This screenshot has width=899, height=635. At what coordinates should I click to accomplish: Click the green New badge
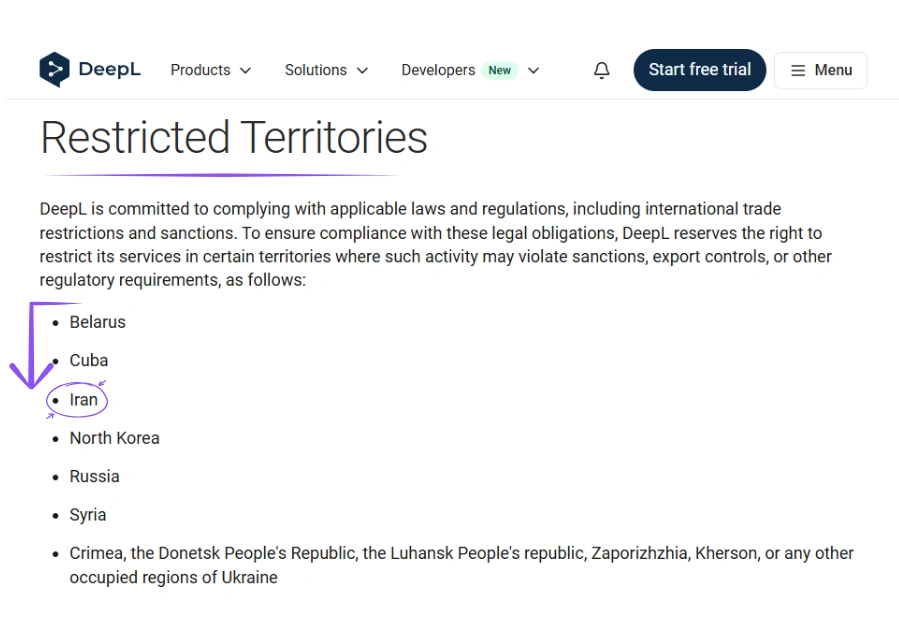point(499,70)
